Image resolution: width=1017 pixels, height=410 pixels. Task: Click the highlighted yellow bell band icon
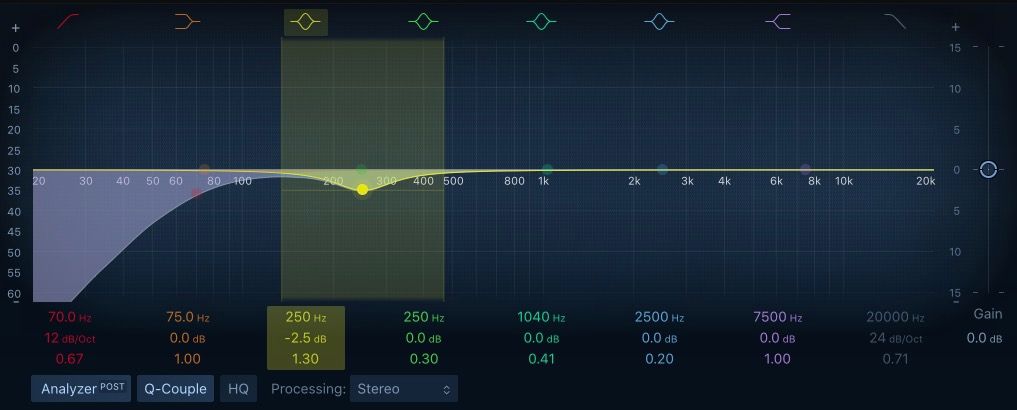tap(306, 21)
